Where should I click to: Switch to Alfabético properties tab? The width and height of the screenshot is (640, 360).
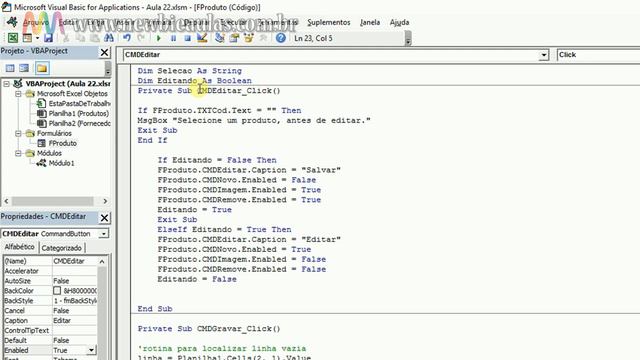coord(20,247)
